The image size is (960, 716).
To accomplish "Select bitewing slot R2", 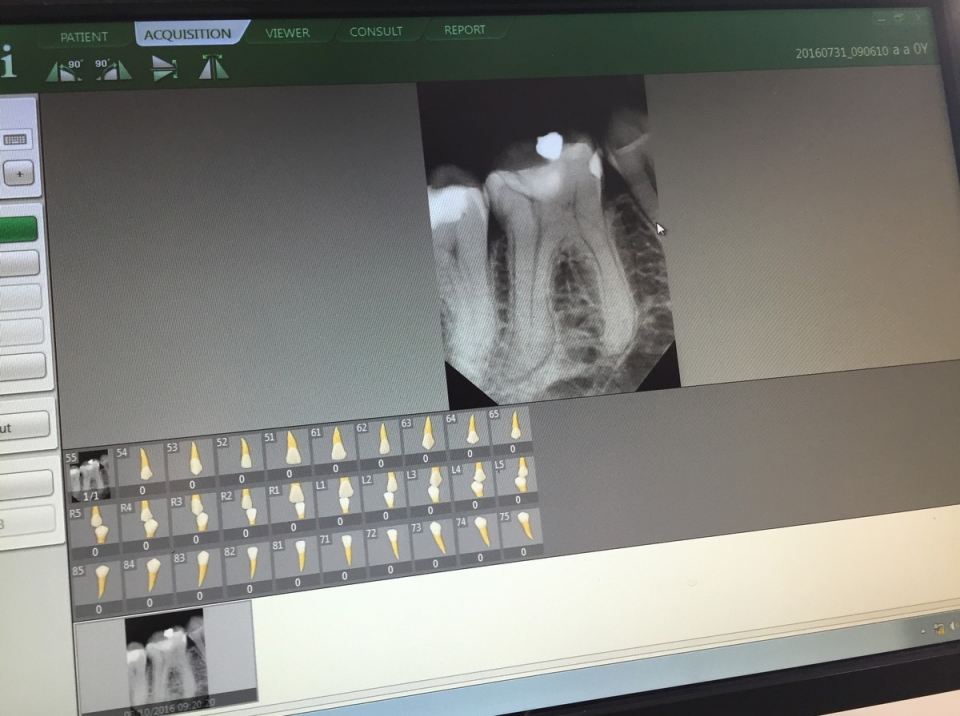I will 244,513.
